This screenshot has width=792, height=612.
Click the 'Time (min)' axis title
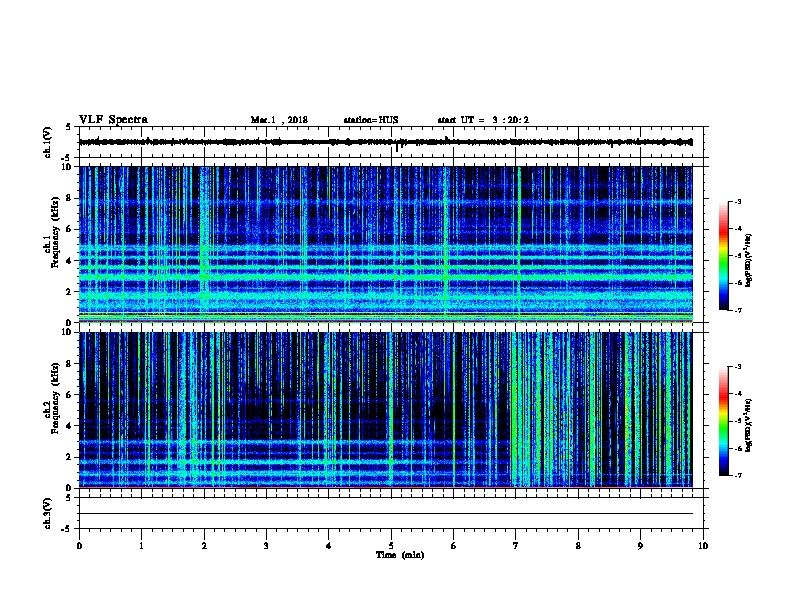pos(400,555)
